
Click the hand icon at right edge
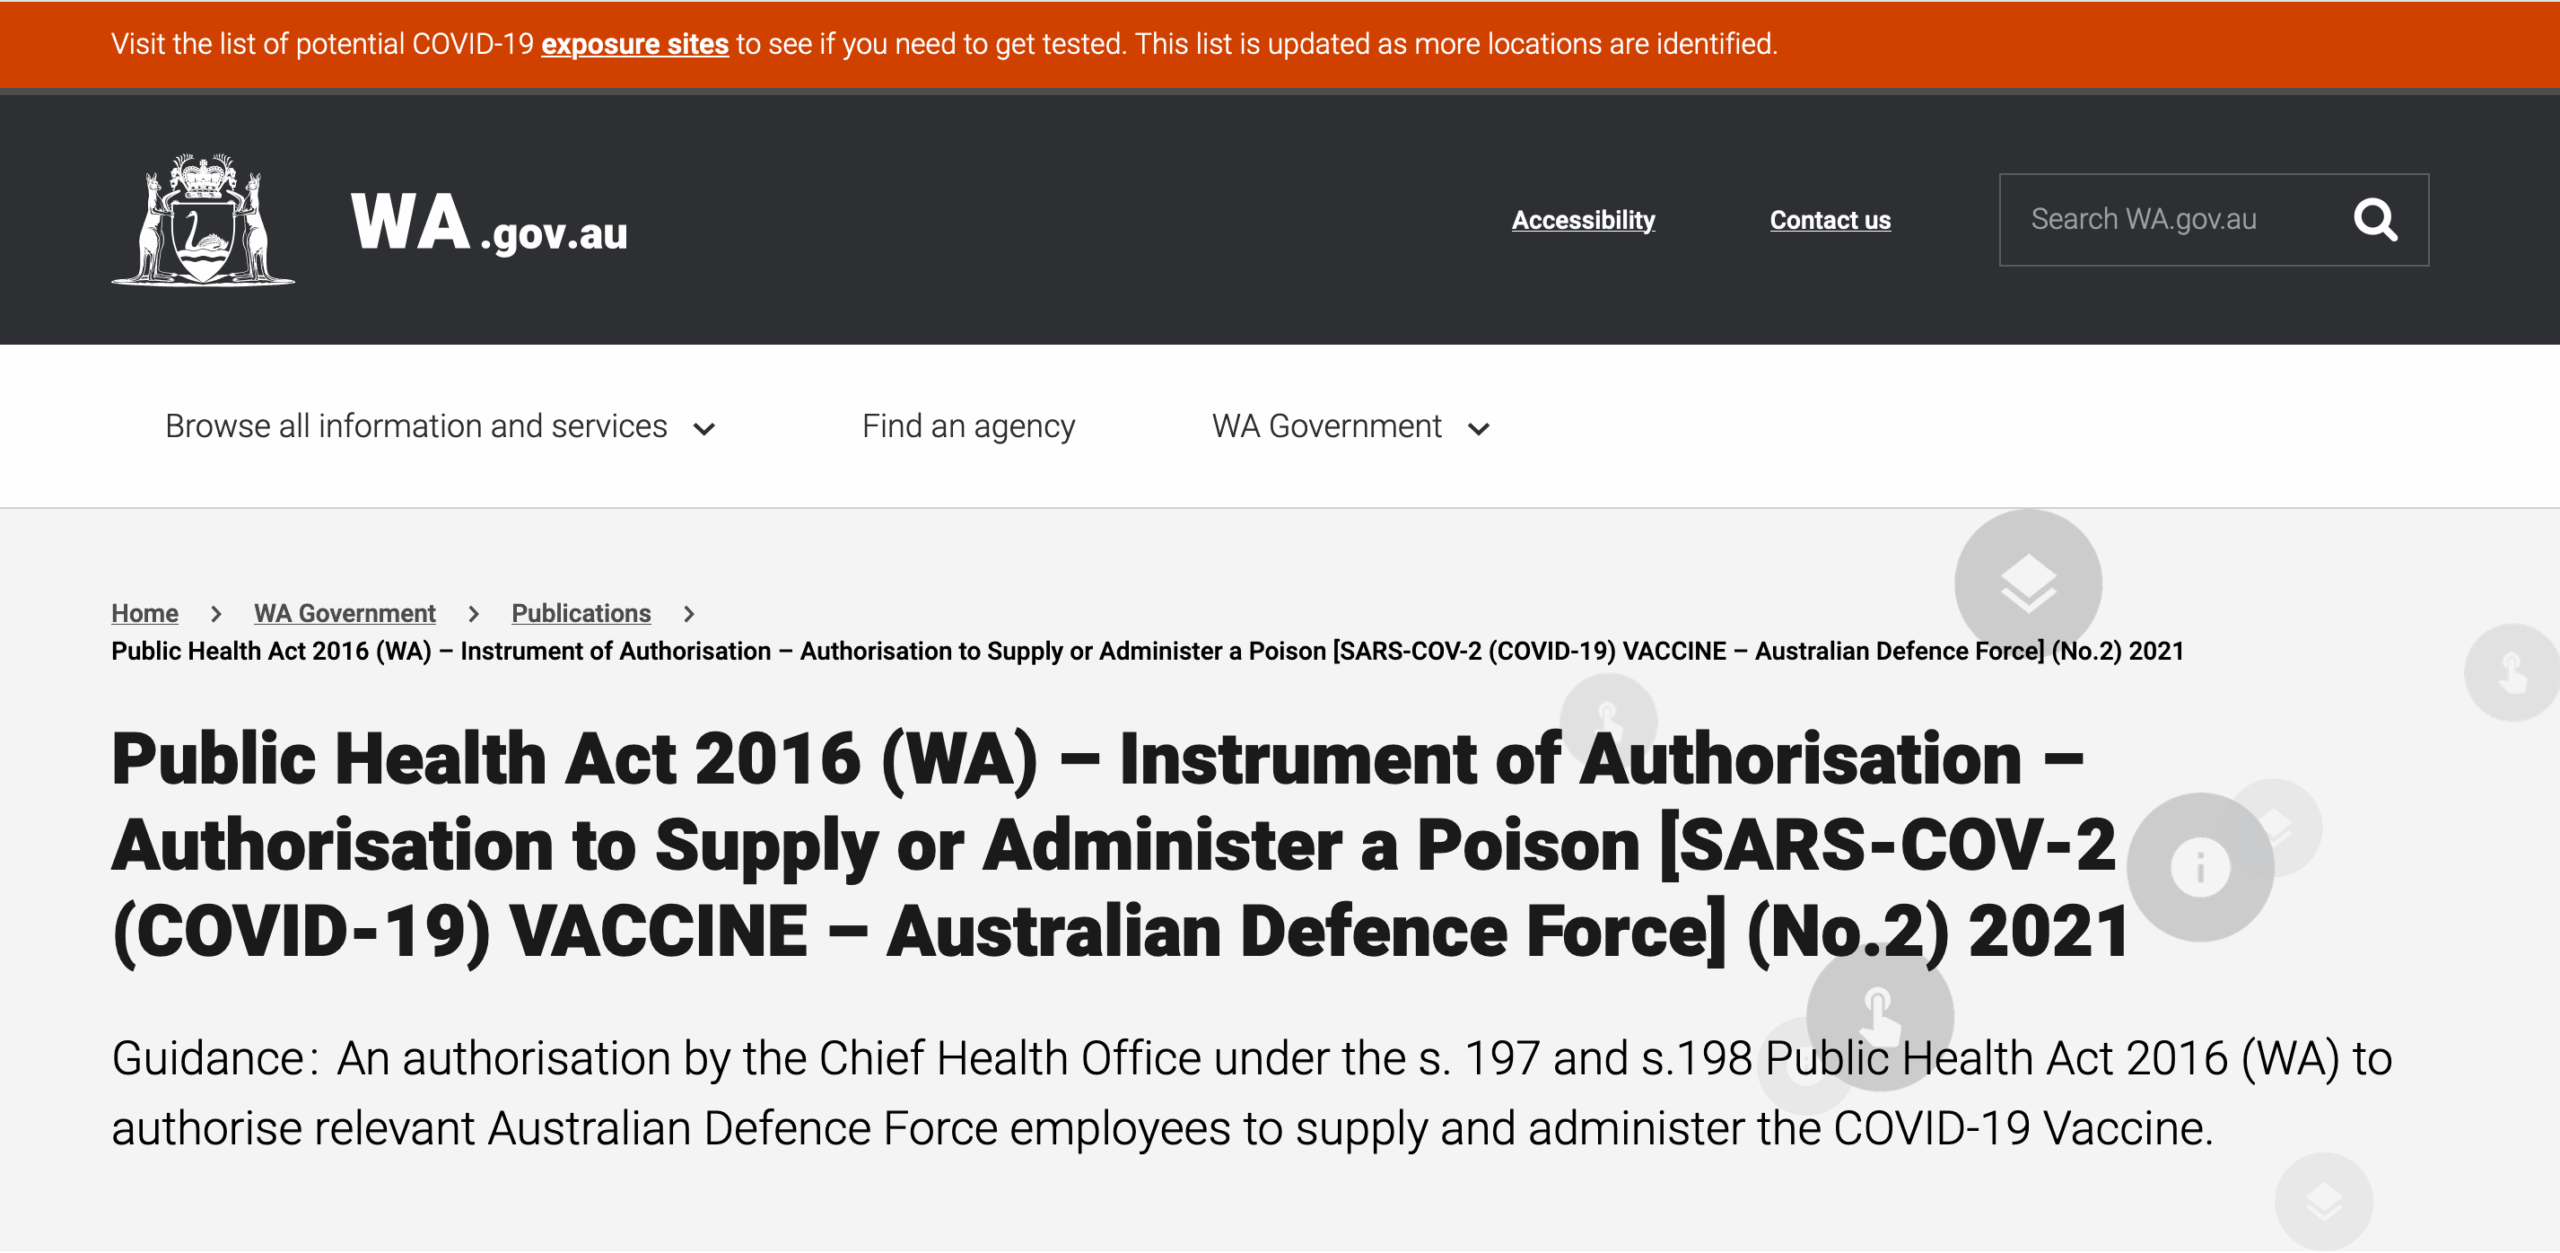coord(2512,672)
